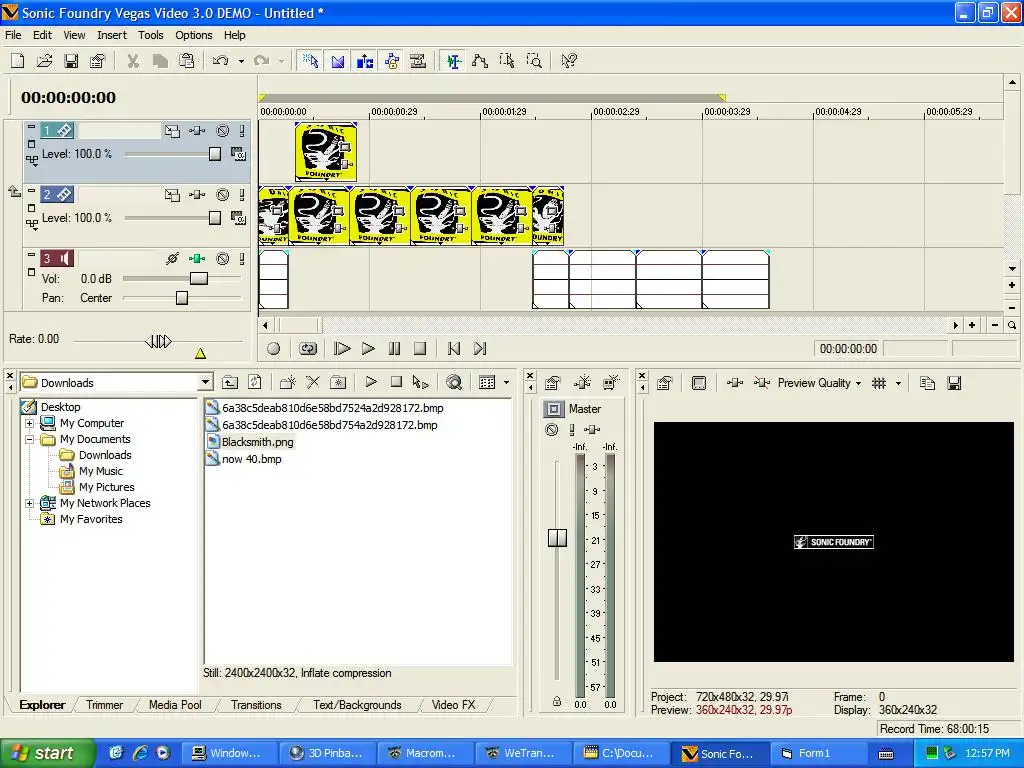Click the Paste clipboard icon
Screen dimensions: 1024x768
(187, 61)
